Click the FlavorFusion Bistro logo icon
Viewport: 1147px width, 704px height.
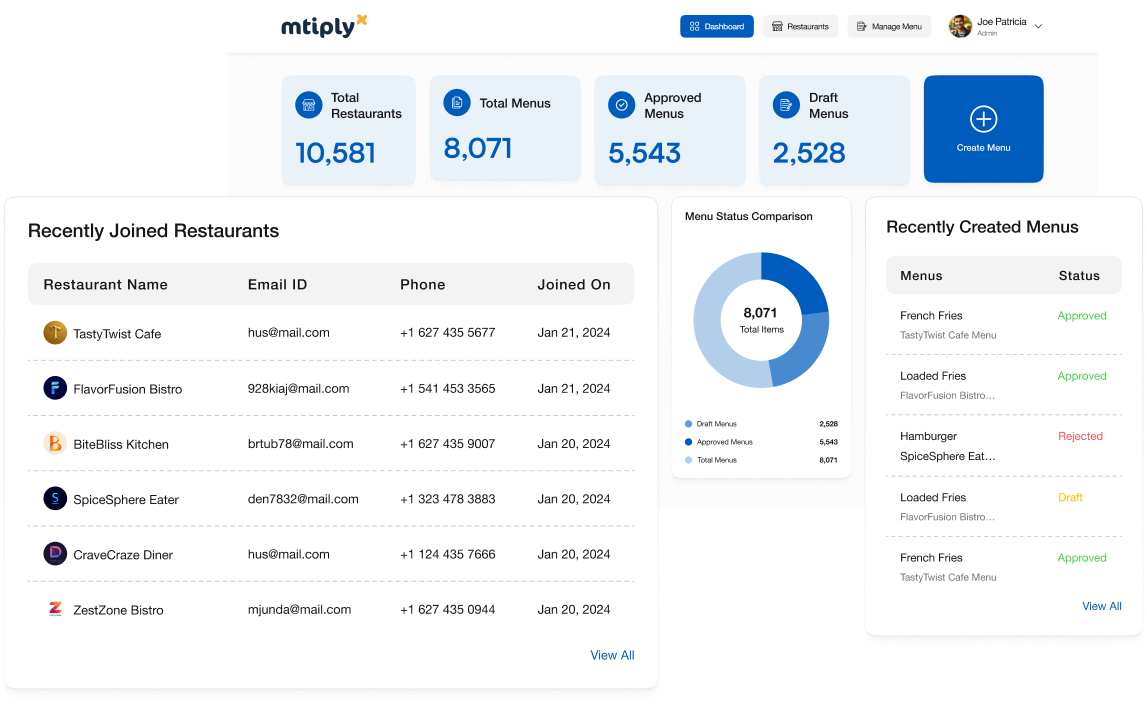pos(55,388)
